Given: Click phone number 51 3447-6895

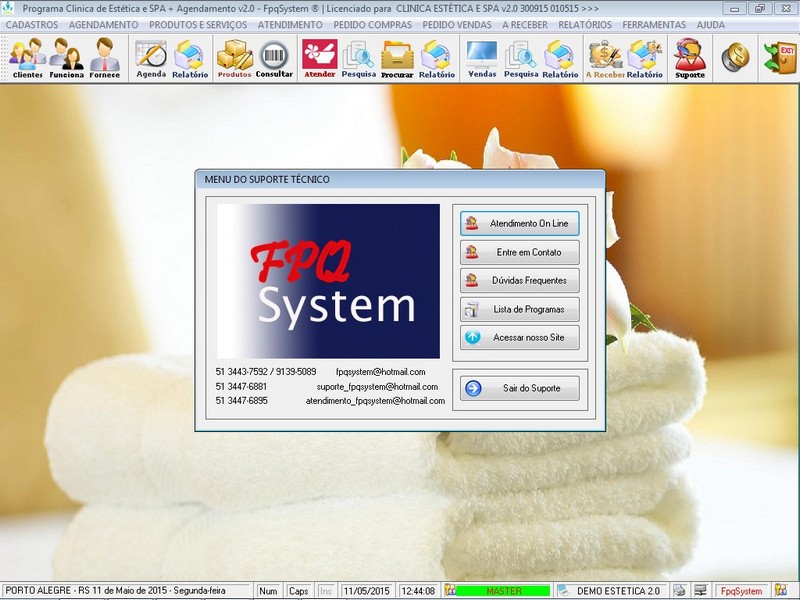Looking at the screenshot, I should point(241,401).
